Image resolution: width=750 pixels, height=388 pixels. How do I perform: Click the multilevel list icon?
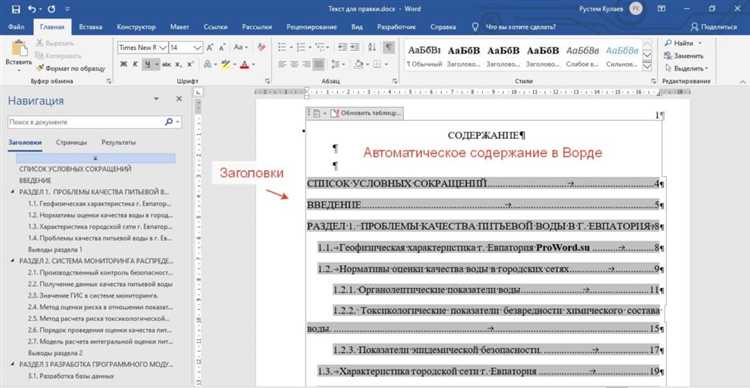tap(319, 47)
